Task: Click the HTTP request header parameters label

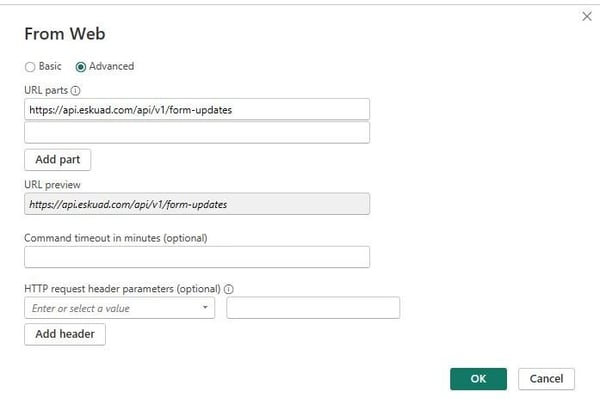Action: coord(122,289)
